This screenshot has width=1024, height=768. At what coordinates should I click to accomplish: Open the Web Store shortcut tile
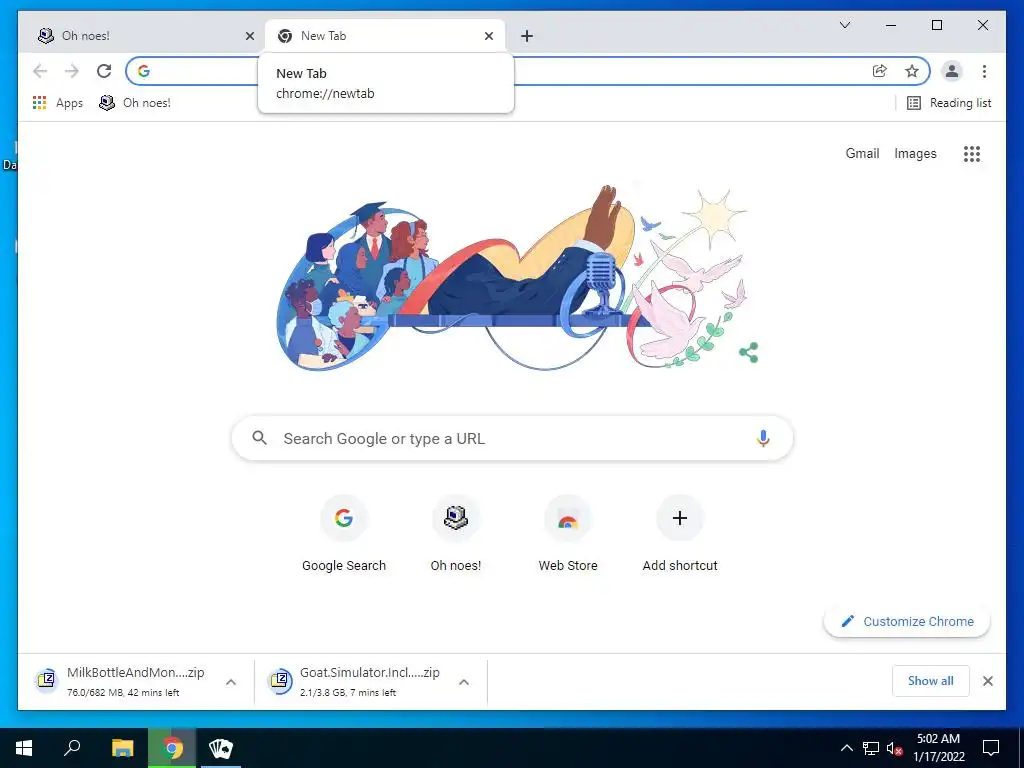click(x=568, y=534)
